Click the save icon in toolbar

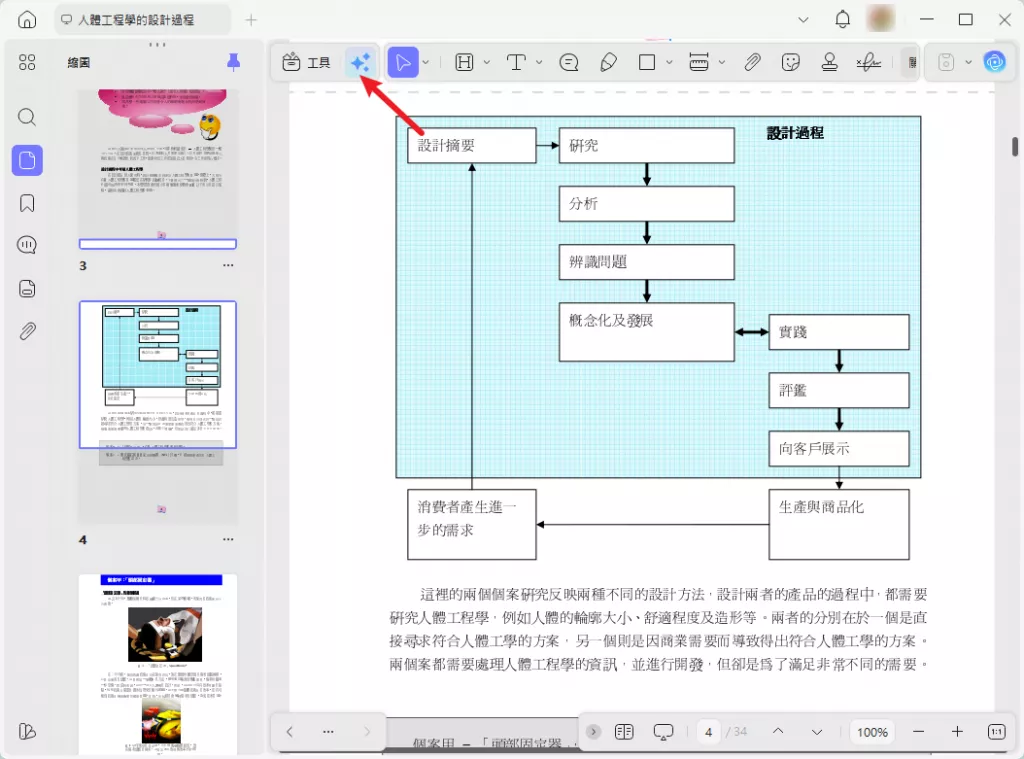[946, 63]
